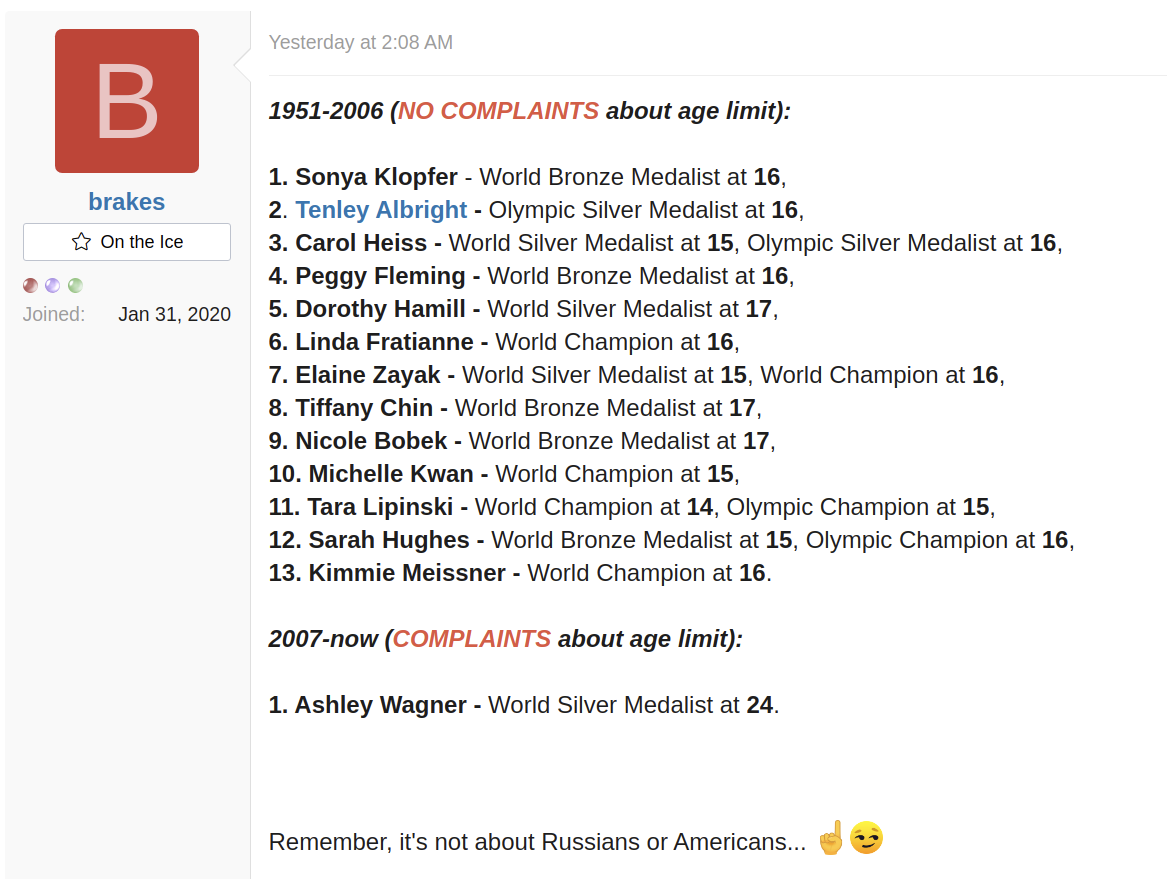Click the red reputation badge dot
The width and height of the screenshot is (1167, 879).
31,286
